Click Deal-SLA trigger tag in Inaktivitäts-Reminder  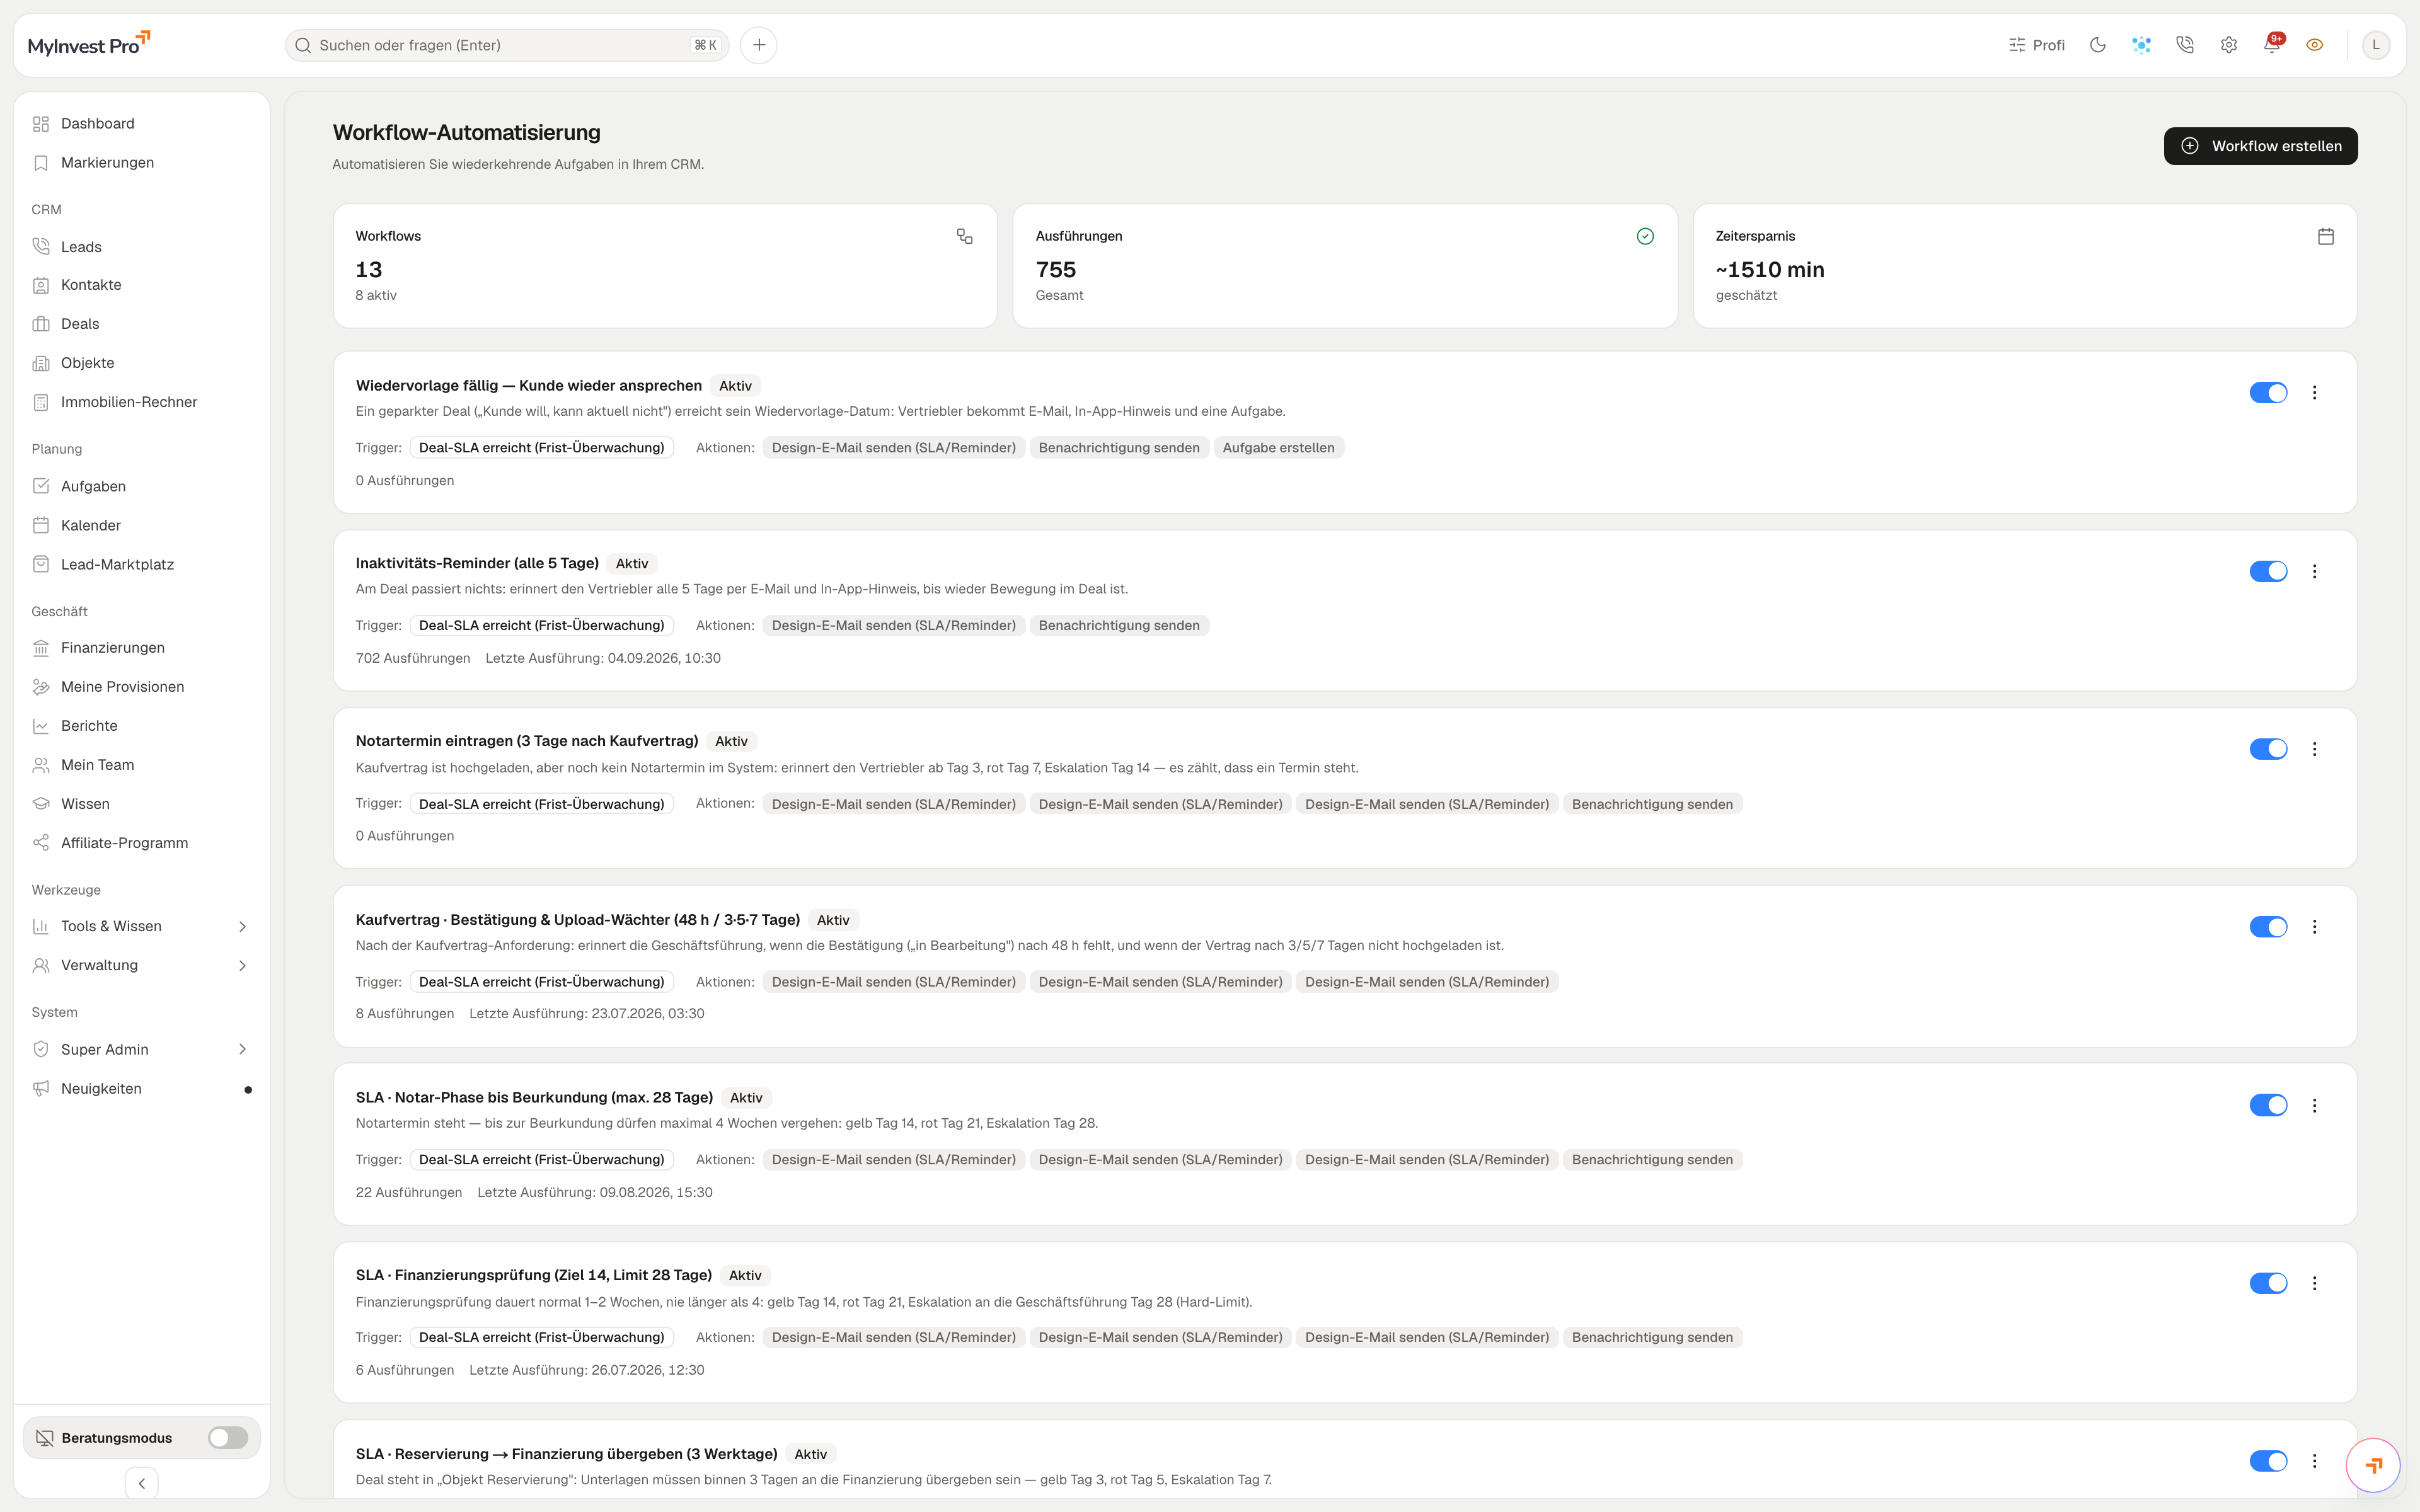click(541, 625)
